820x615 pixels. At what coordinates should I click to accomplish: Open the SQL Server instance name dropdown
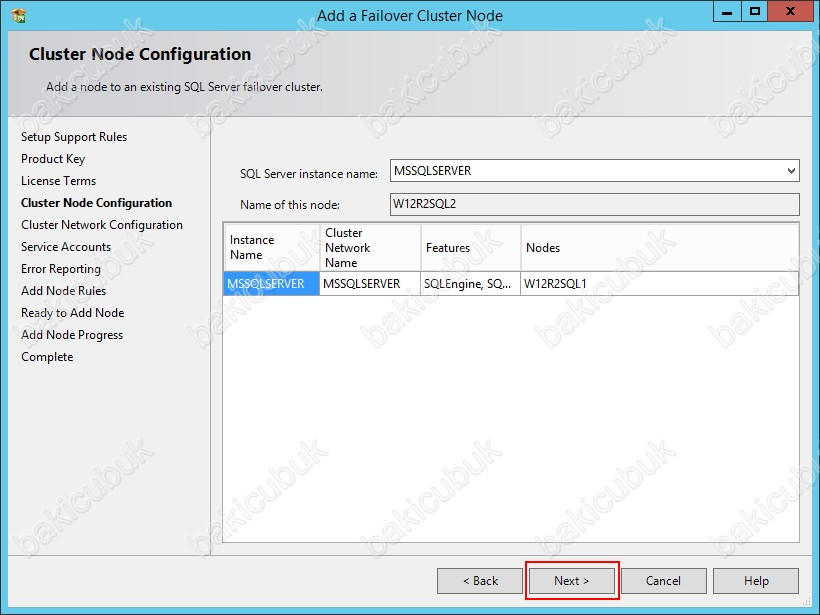pos(594,171)
